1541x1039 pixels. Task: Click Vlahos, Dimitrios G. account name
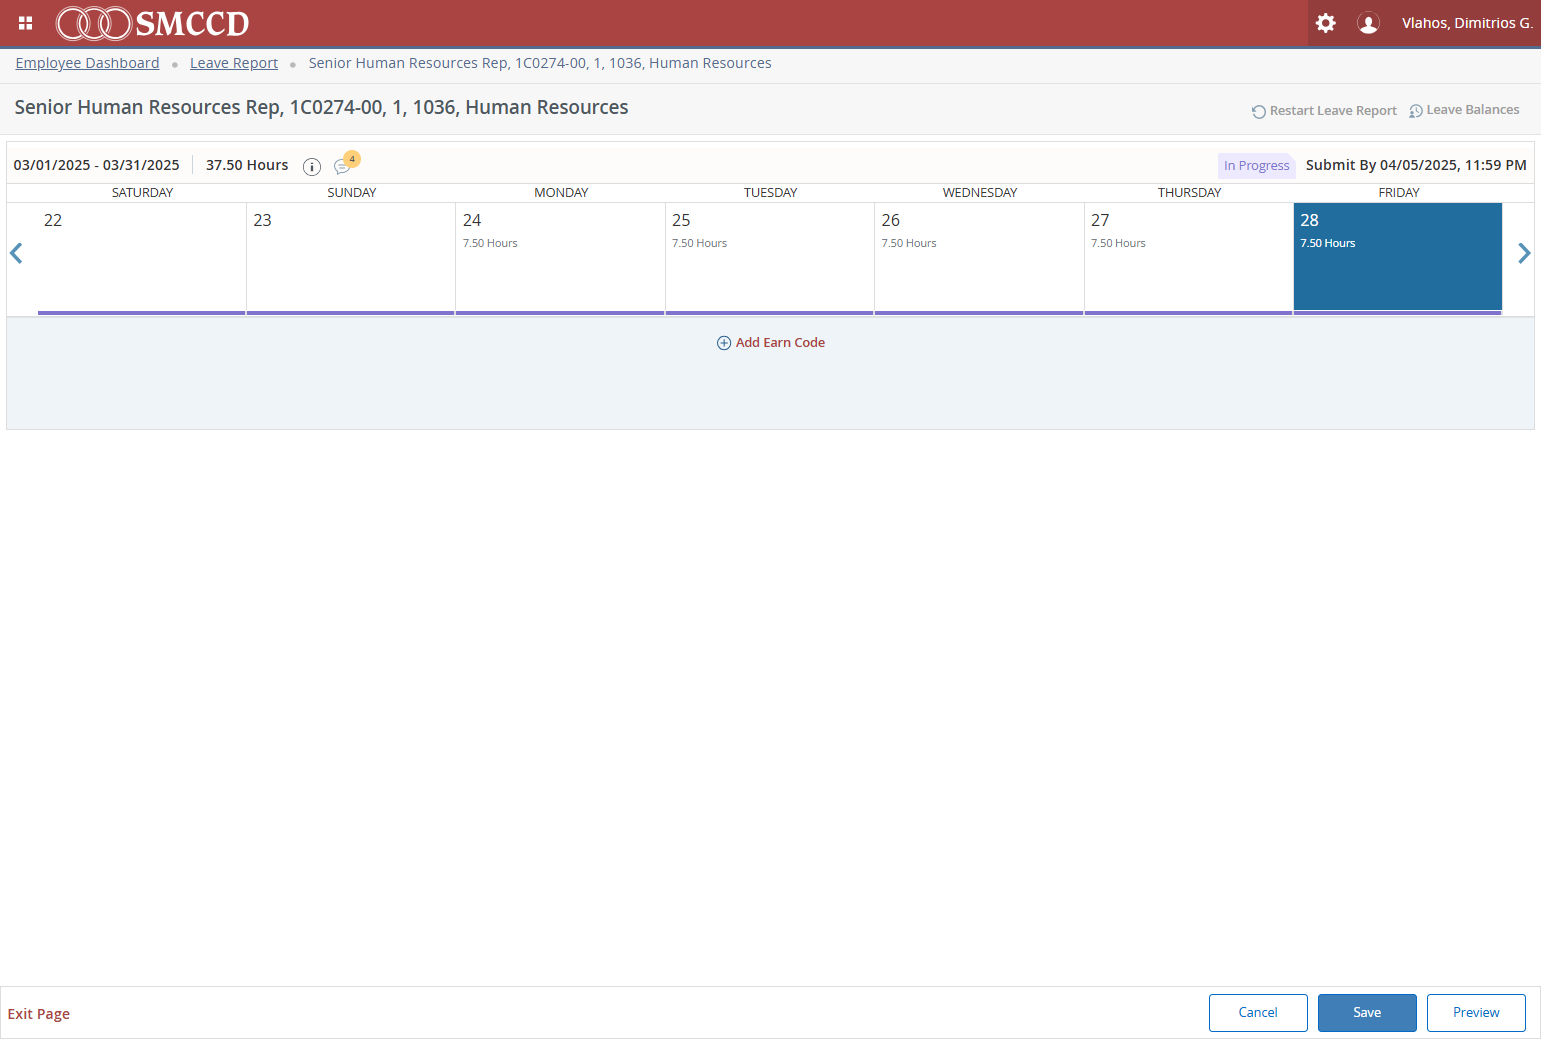pyautogui.click(x=1467, y=23)
